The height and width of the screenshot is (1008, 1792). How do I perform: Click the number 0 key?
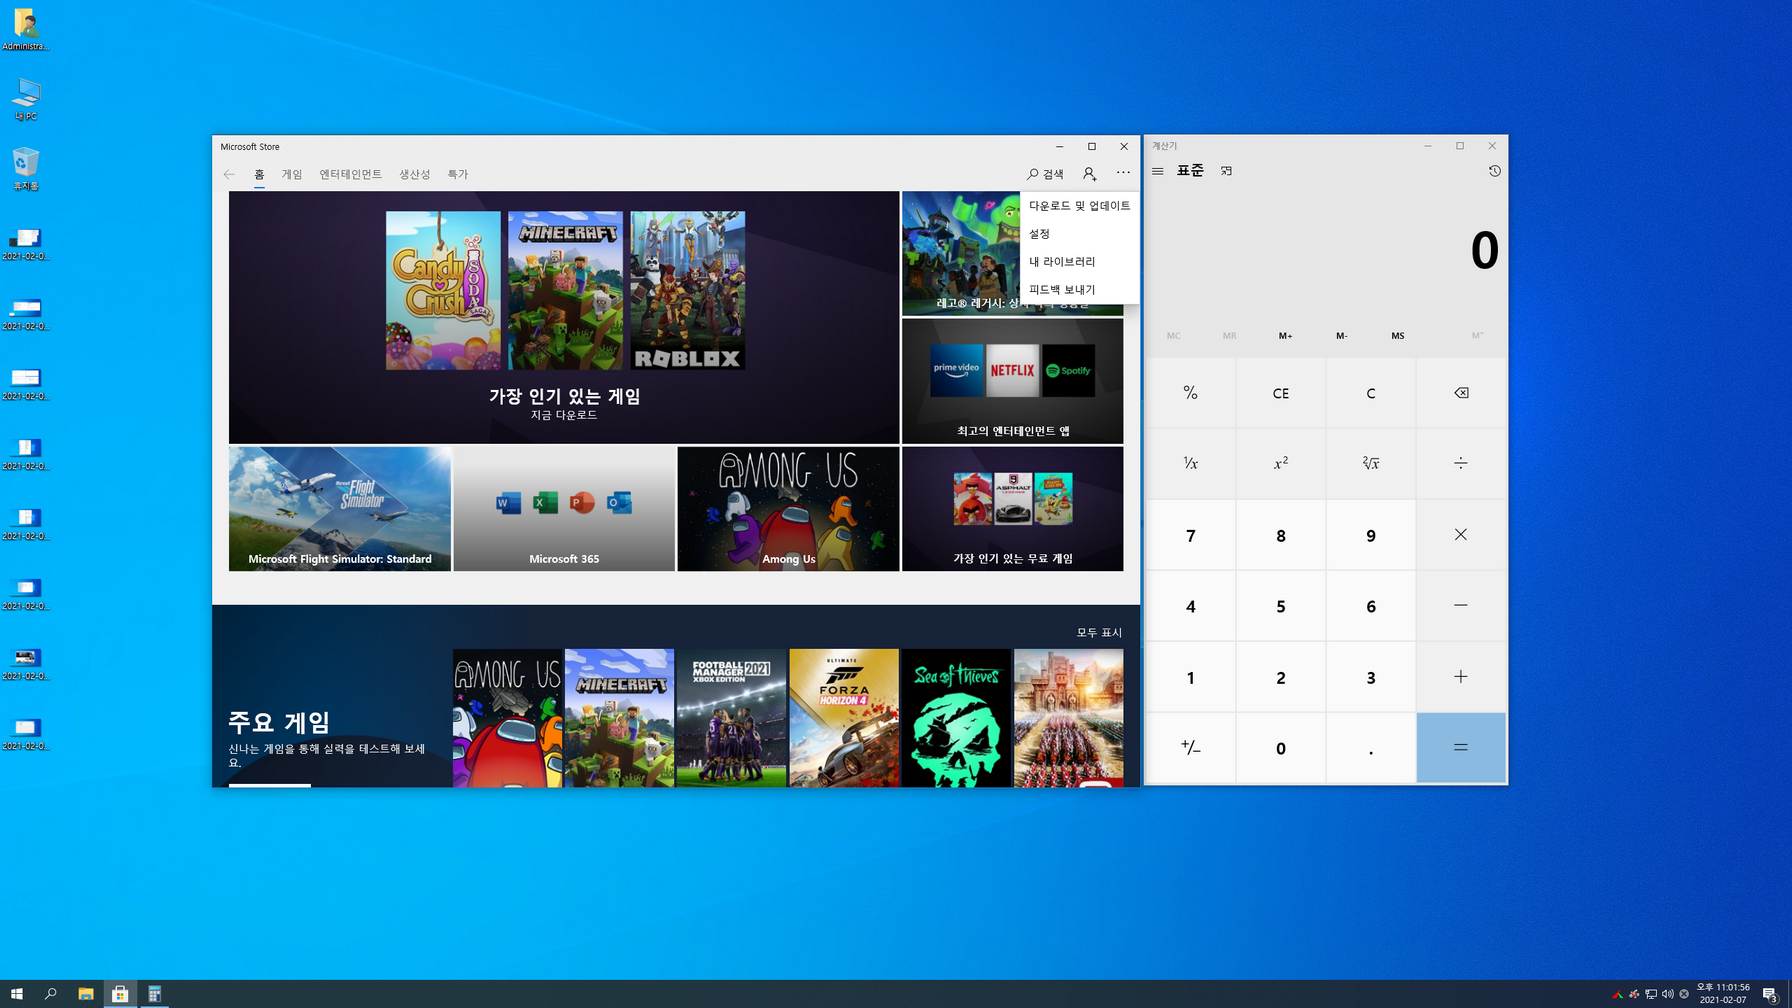pos(1281,748)
